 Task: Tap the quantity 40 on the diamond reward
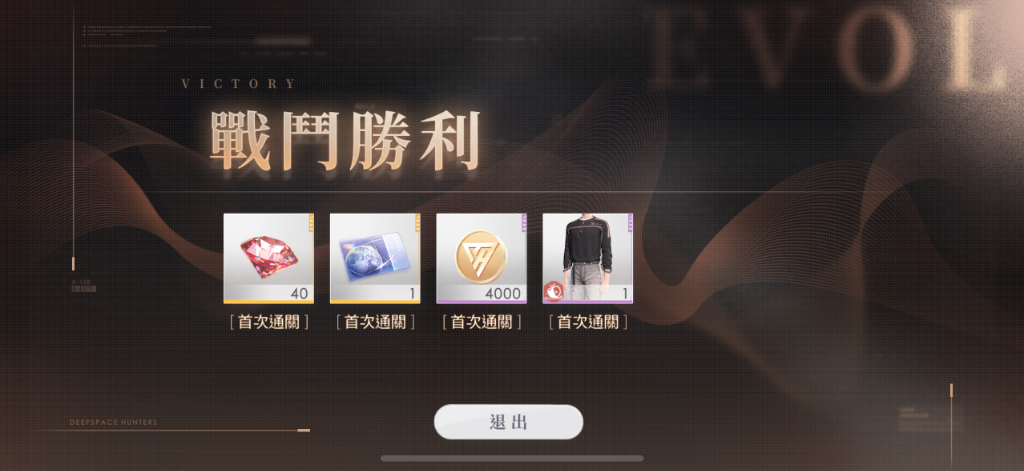[x=299, y=294]
